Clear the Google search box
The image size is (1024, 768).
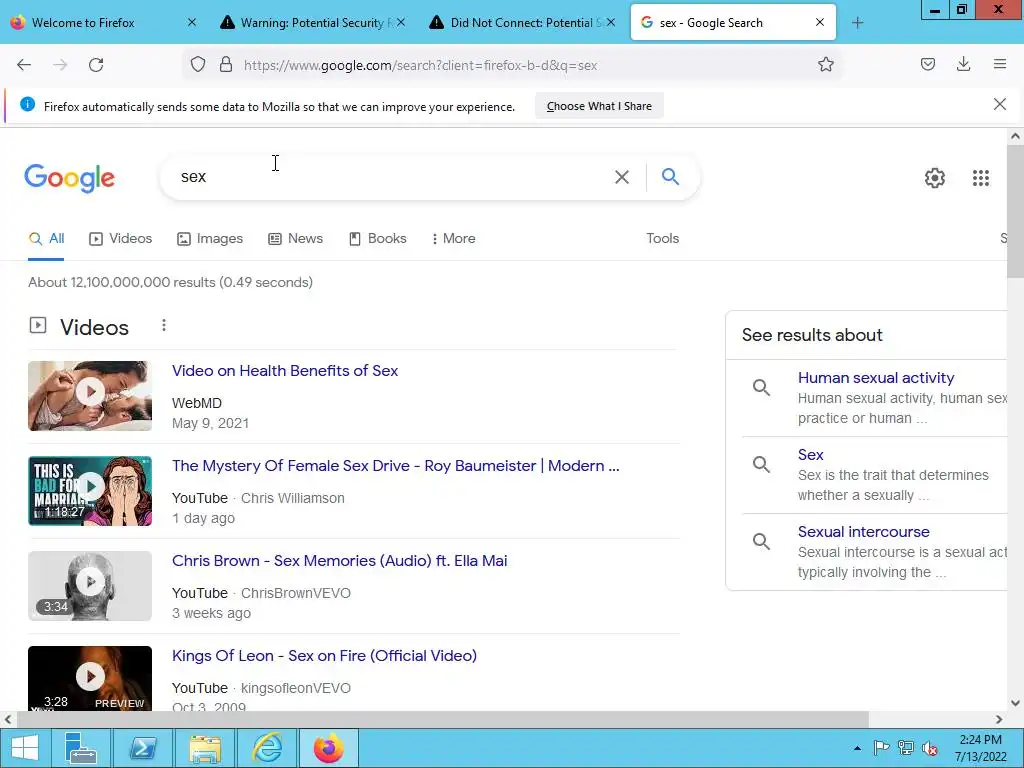click(x=622, y=177)
